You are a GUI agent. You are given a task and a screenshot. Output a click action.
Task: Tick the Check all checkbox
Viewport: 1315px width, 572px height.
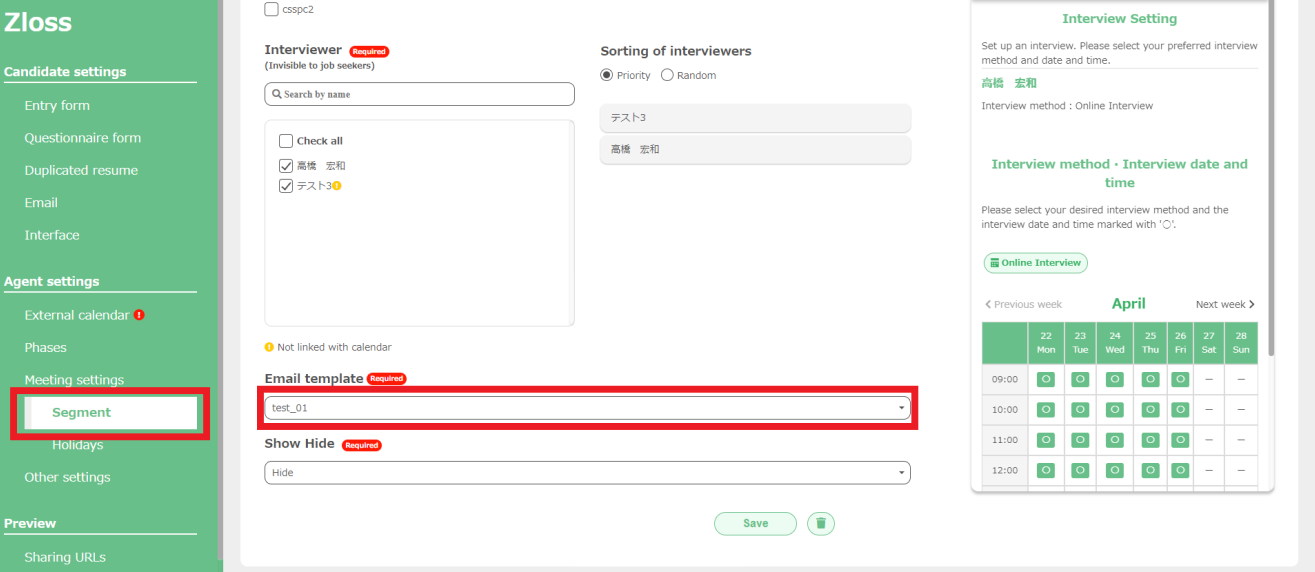(286, 141)
